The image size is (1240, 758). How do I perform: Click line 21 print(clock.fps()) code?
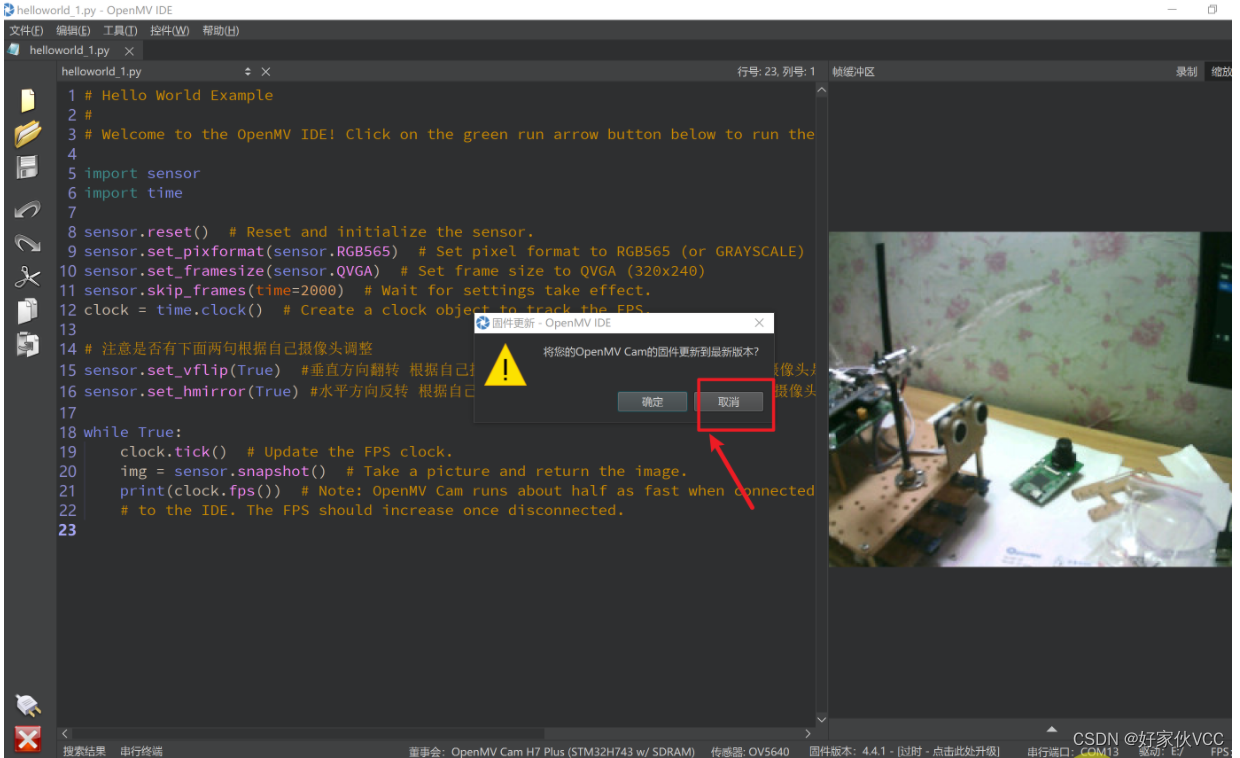click(x=200, y=491)
